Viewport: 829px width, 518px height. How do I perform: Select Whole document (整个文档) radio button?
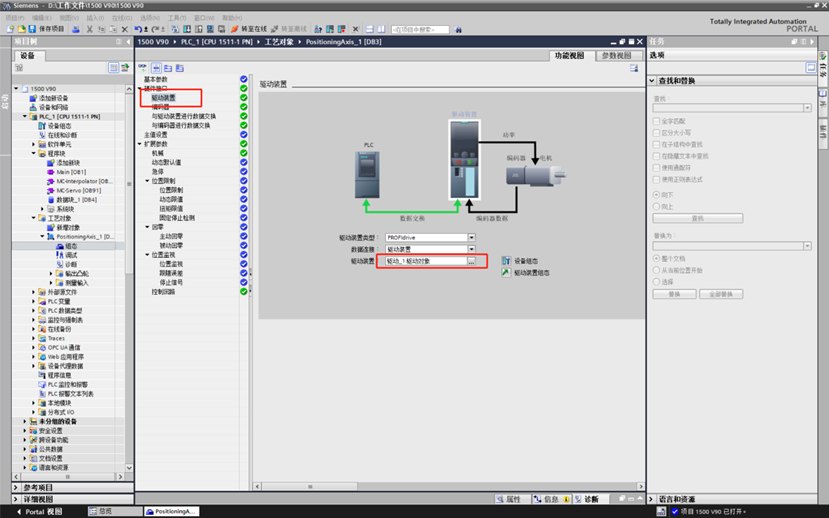click(x=656, y=258)
